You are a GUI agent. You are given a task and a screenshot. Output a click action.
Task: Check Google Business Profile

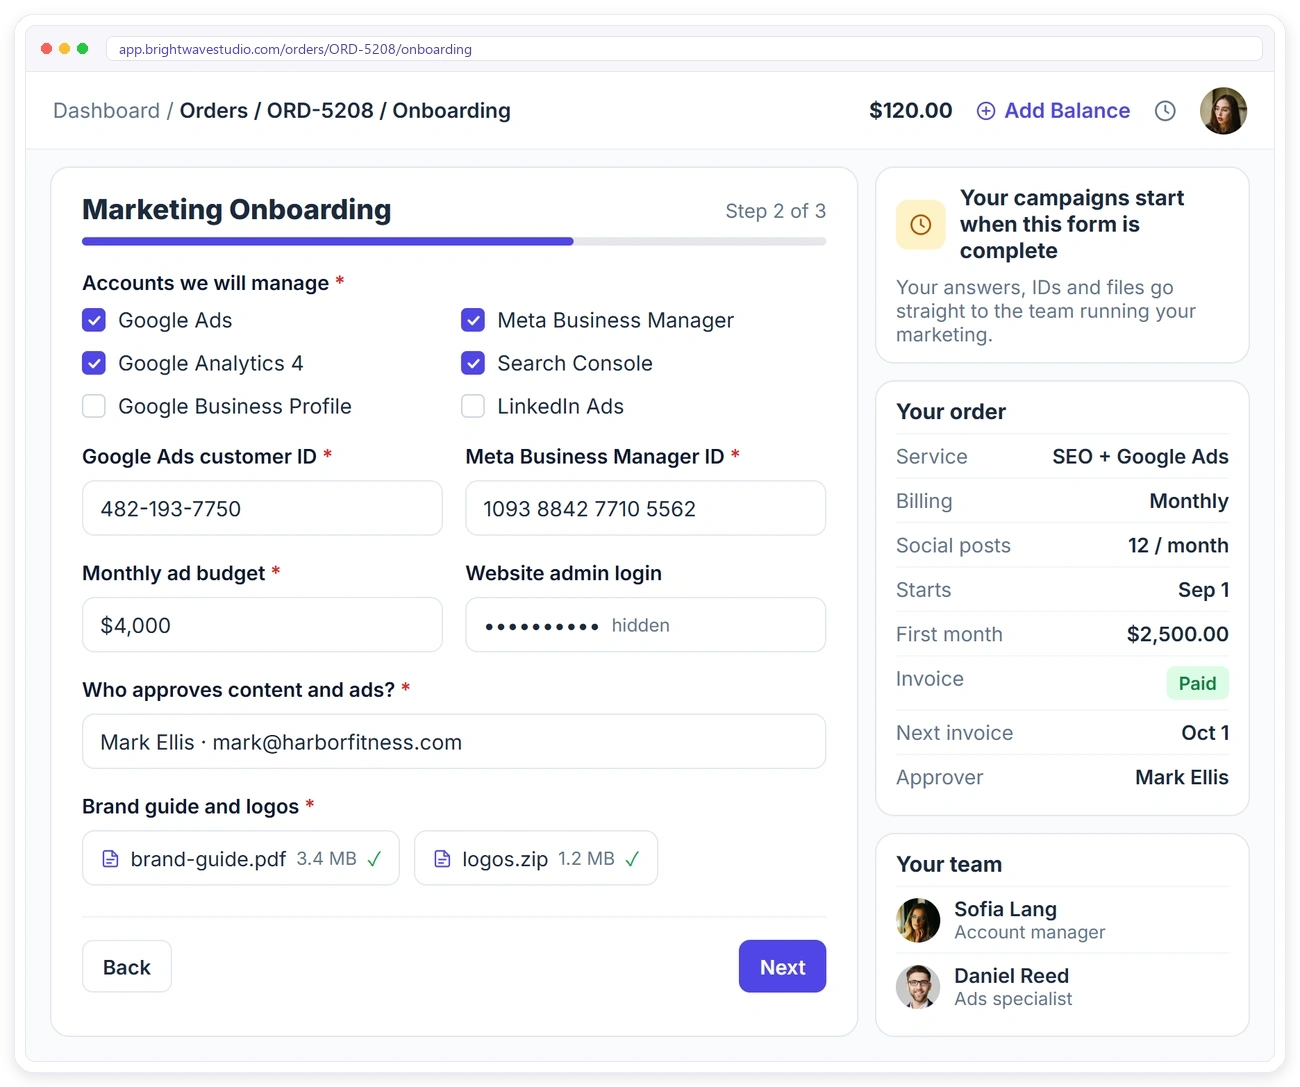(x=94, y=406)
